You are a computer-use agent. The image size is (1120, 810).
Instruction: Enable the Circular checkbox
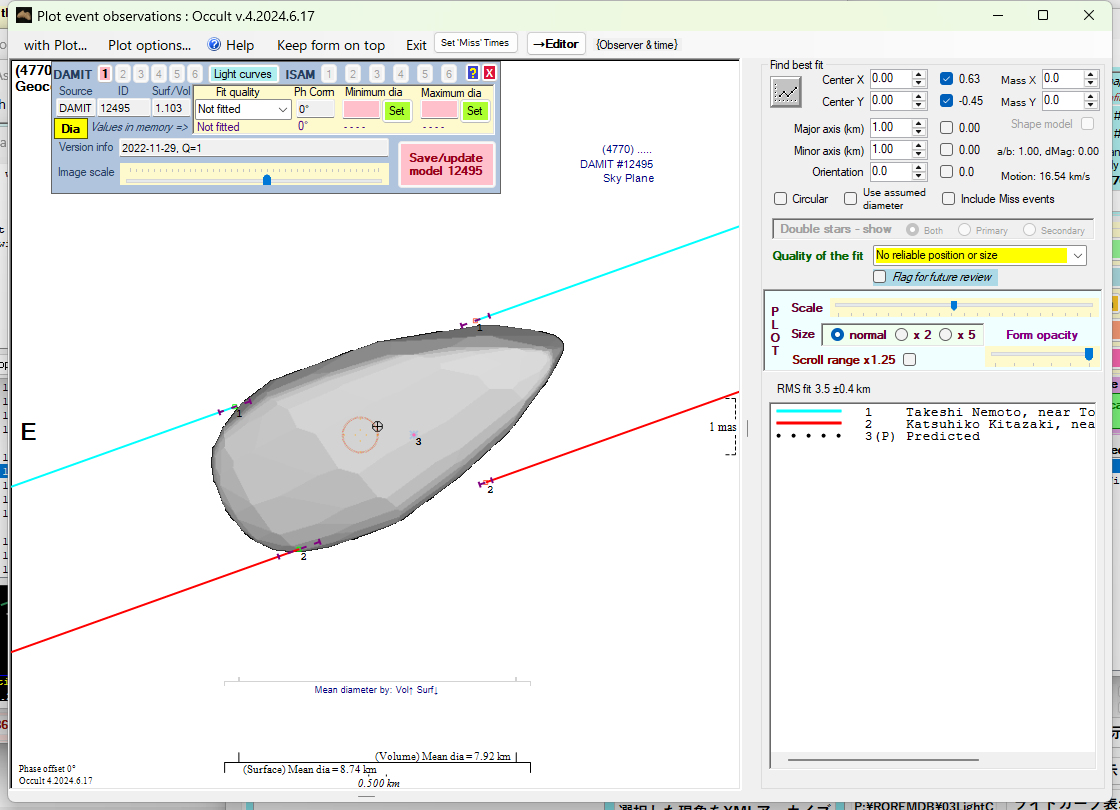781,199
